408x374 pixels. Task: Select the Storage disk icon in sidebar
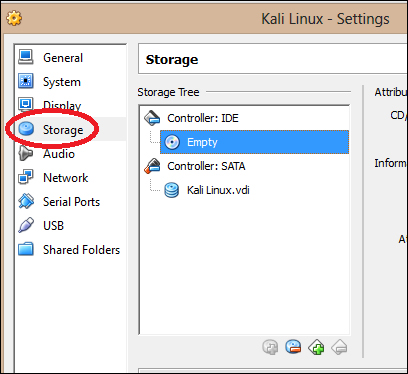(x=26, y=129)
